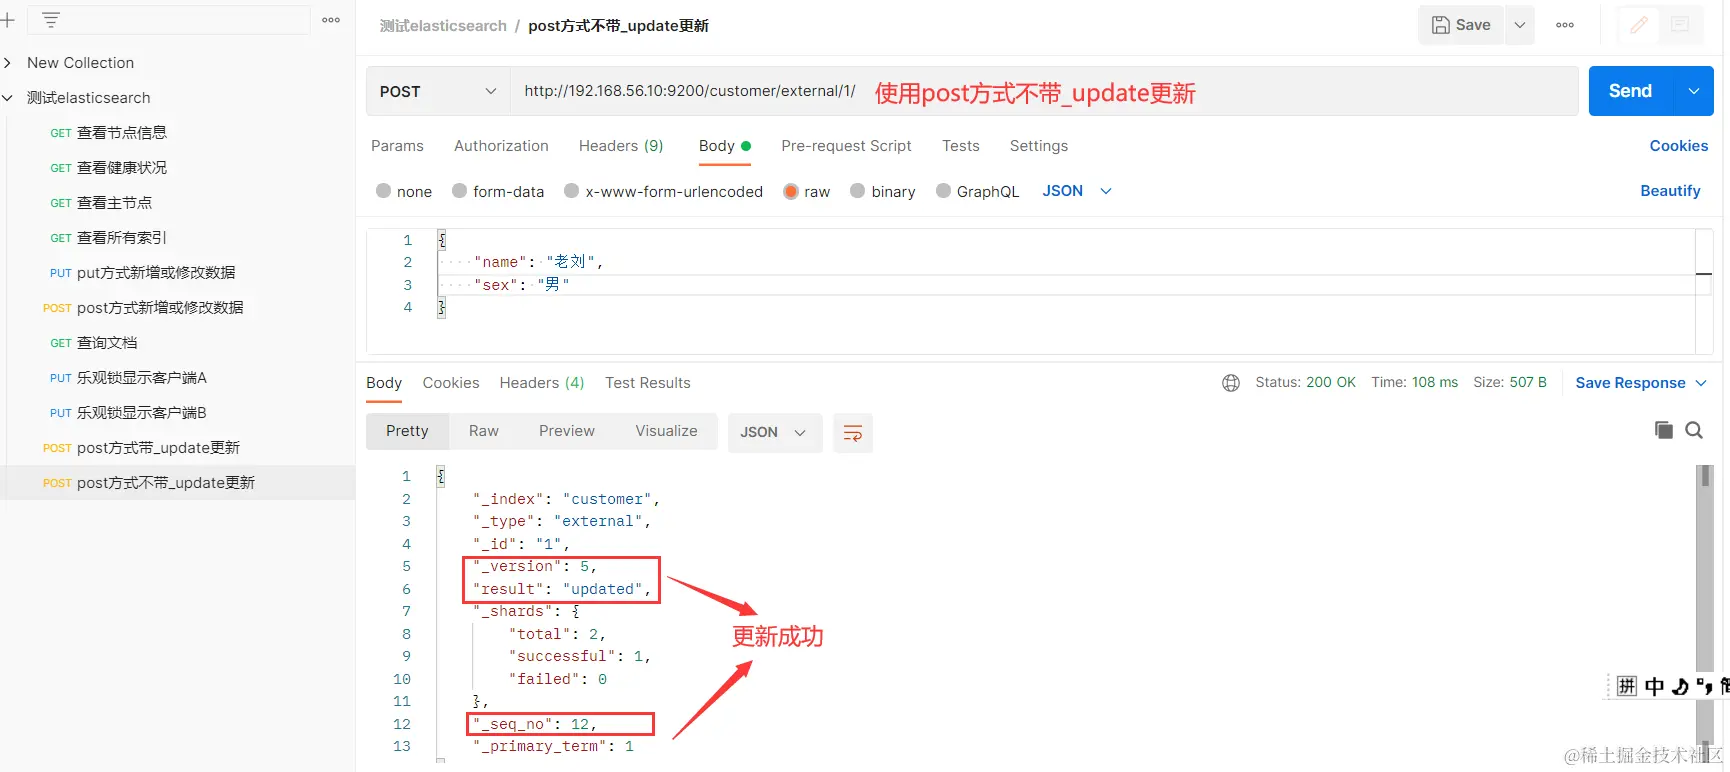Viewport: 1730px width, 772px height.
Task: Open the 查看所有索引 GET request
Action: point(121,238)
